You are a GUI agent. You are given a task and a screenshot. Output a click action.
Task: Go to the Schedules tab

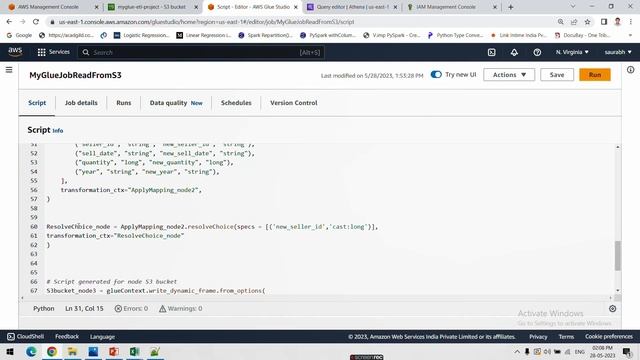coord(236,103)
